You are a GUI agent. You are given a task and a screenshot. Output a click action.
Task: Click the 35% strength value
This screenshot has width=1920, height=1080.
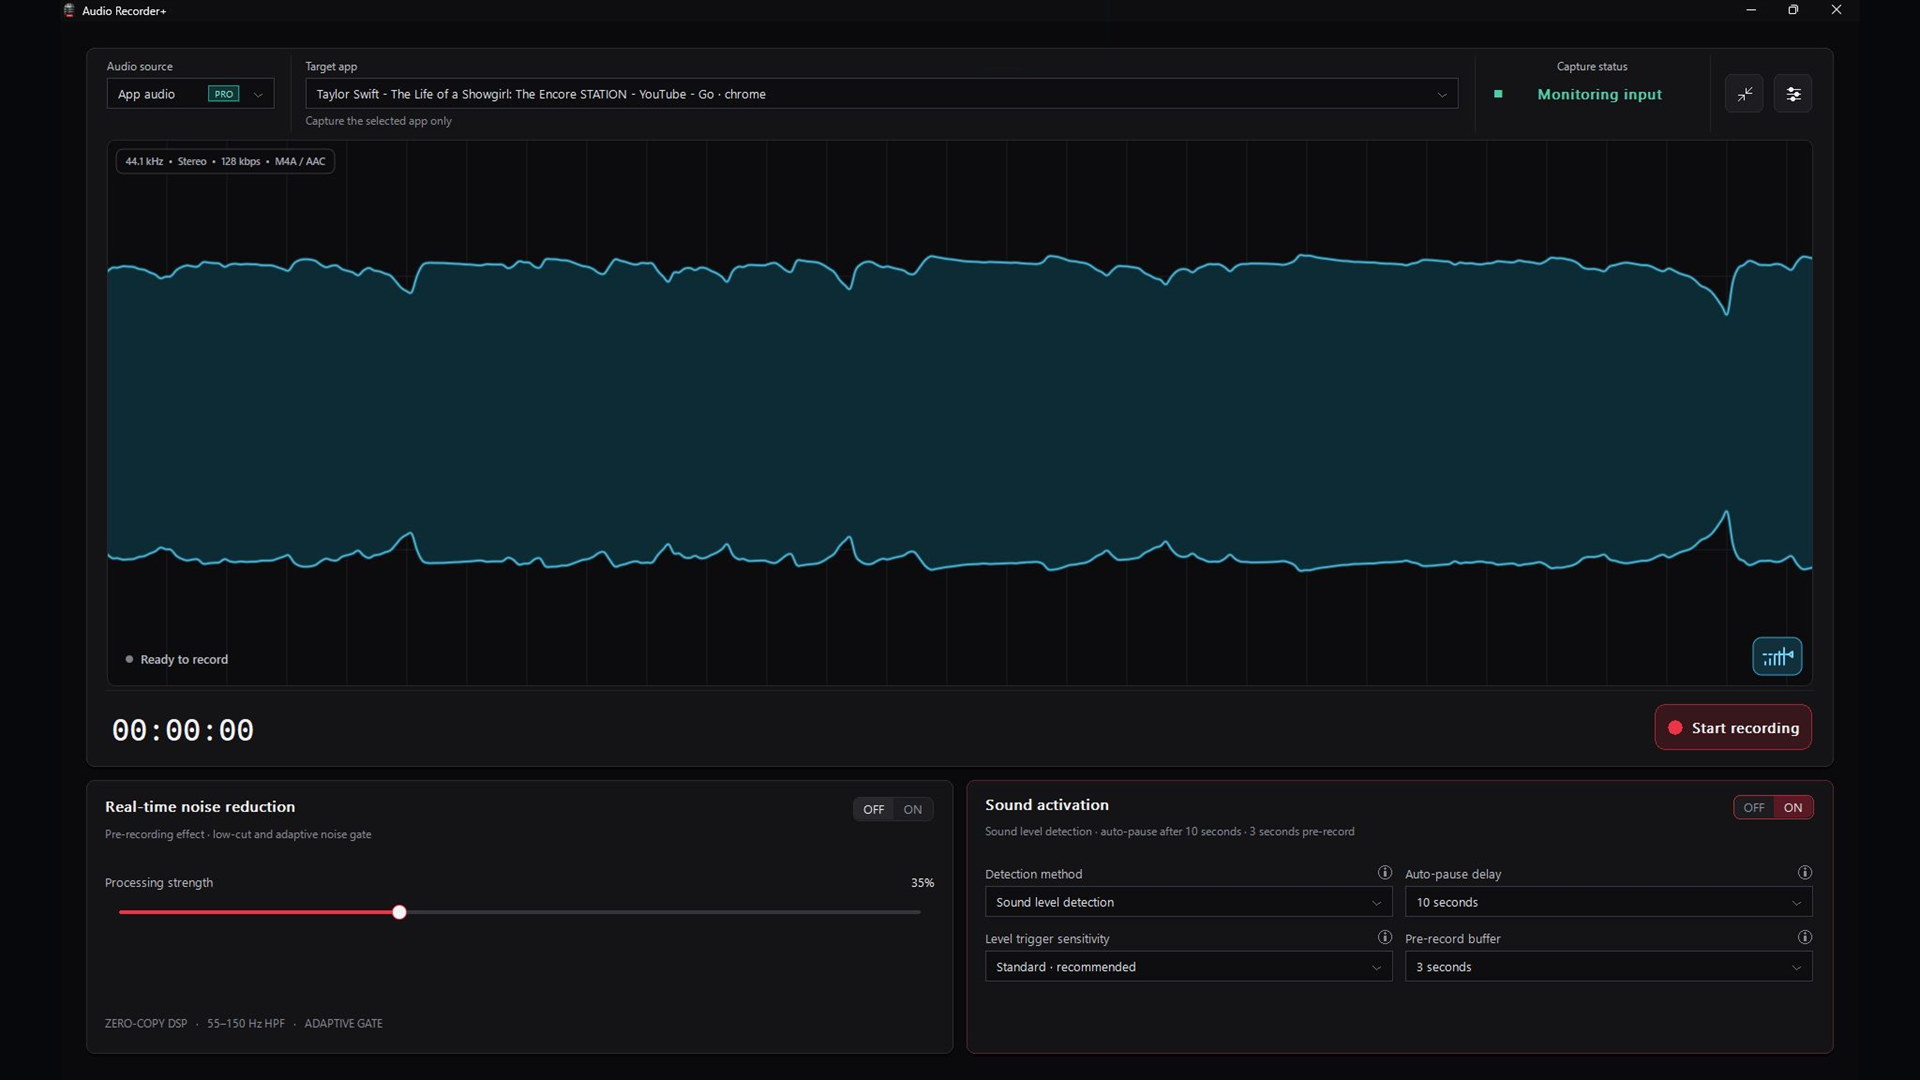(922, 883)
